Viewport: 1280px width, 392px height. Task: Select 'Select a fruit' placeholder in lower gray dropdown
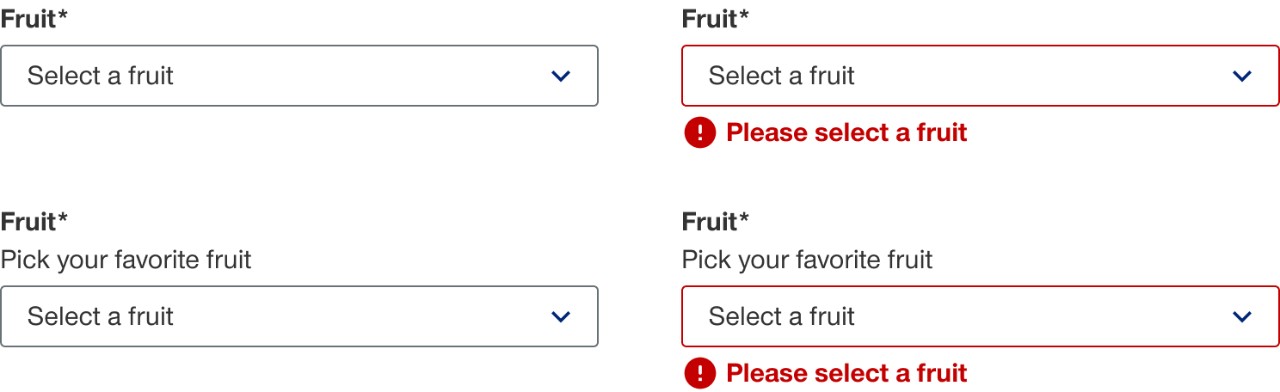click(x=100, y=317)
